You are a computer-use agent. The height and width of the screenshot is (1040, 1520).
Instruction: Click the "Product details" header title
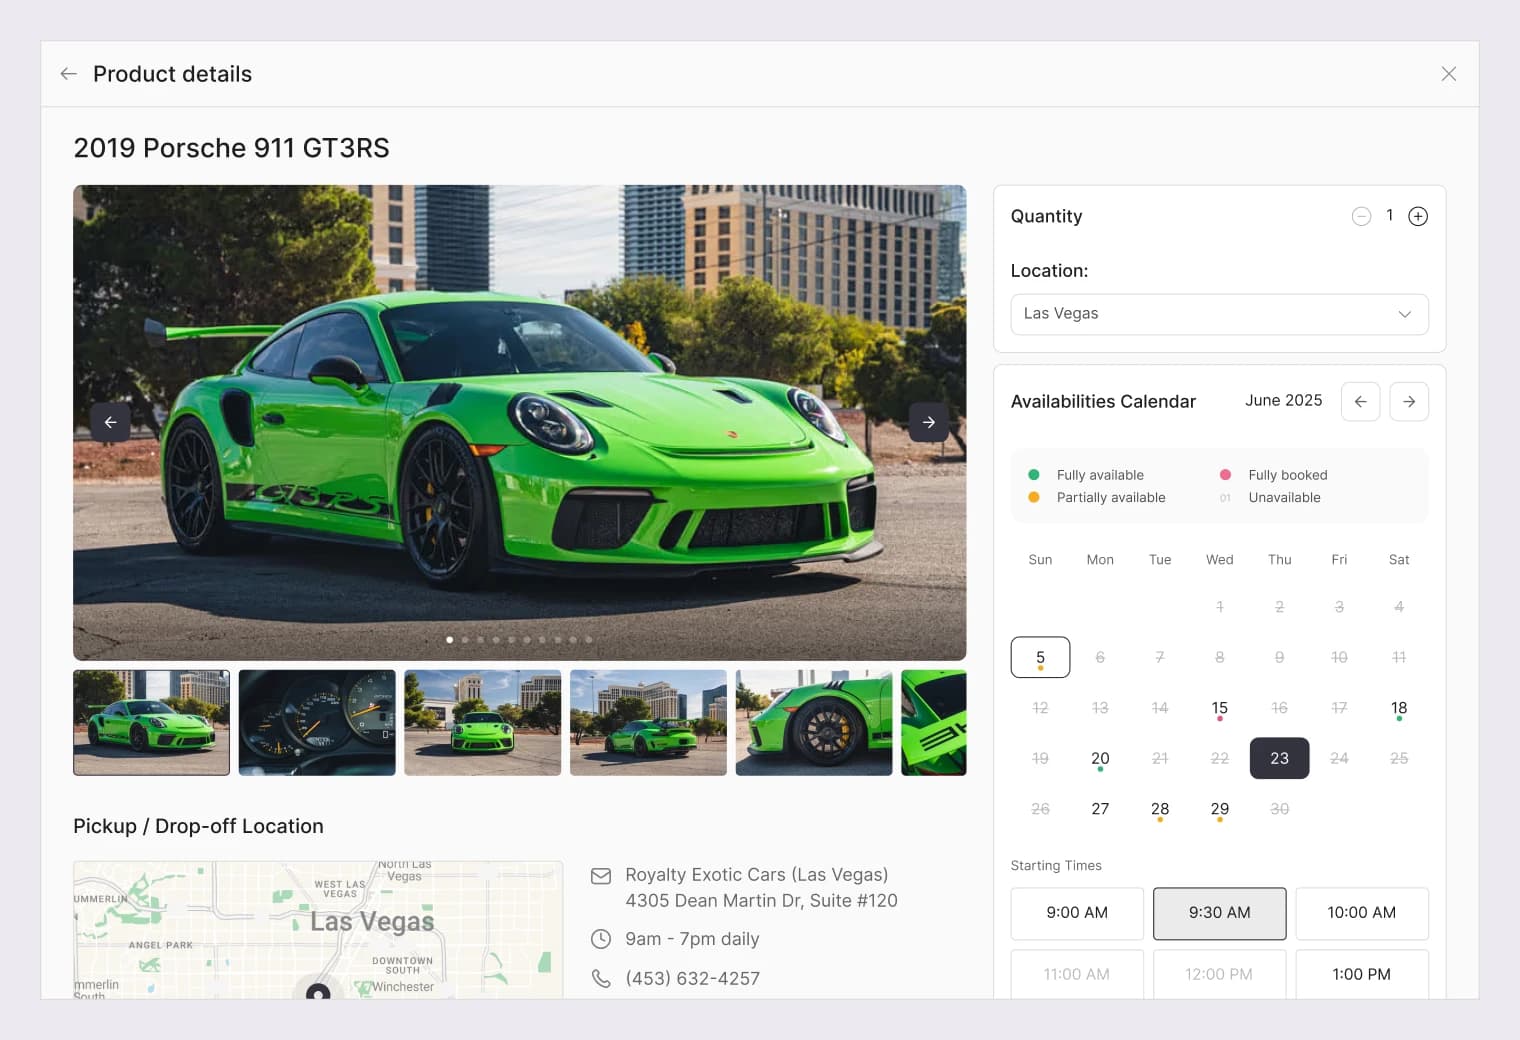click(172, 74)
